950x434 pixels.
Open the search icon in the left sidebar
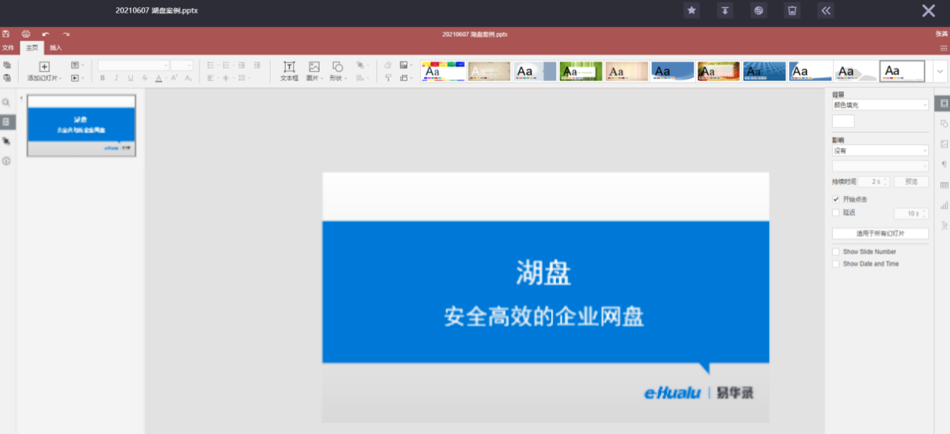[7, 103]
